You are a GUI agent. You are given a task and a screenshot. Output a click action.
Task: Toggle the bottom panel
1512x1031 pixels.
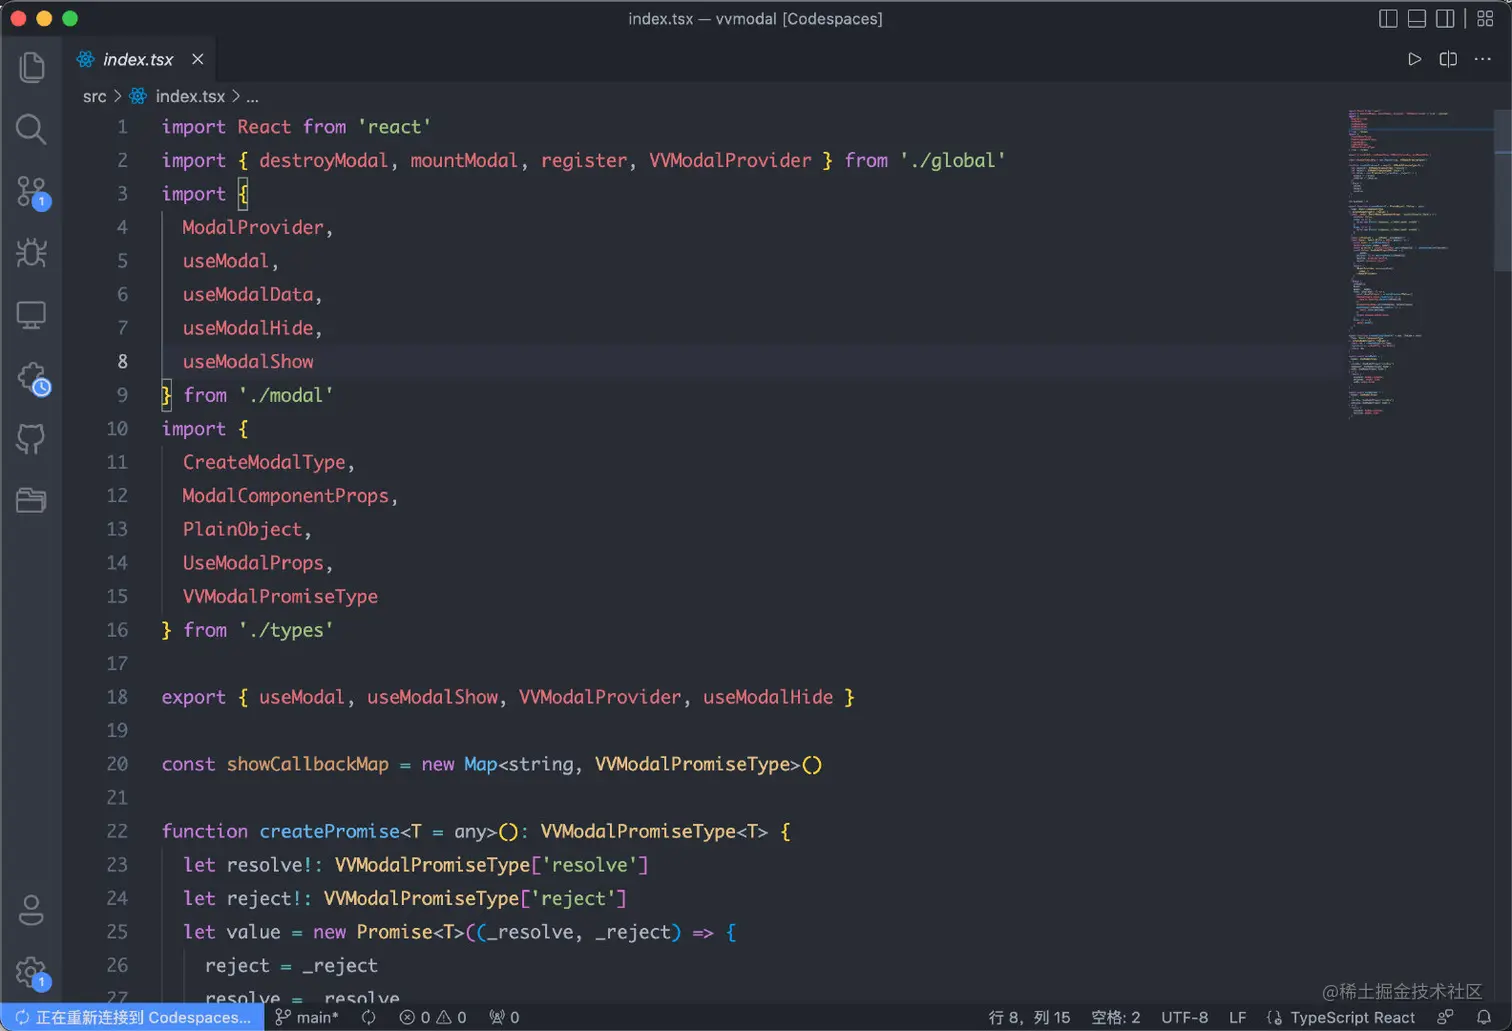[1417, 18]
